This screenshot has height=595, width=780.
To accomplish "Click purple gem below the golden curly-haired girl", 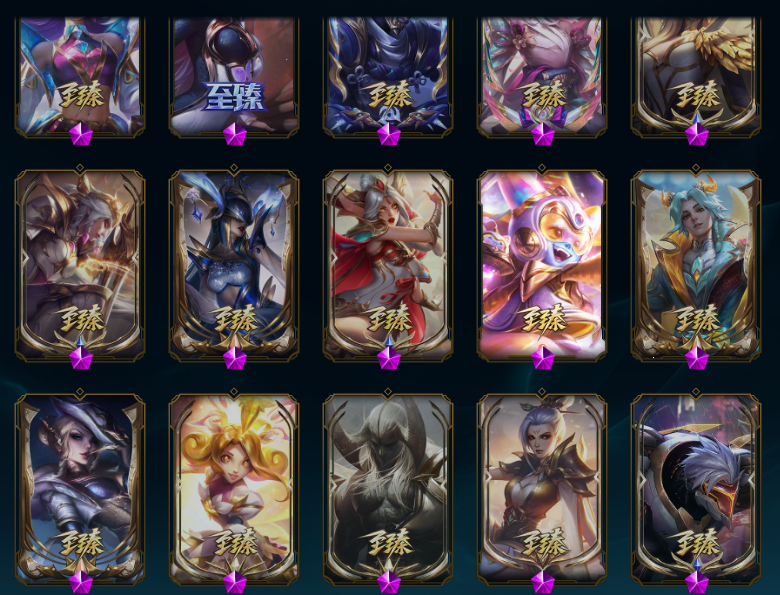I will click(235, 582).
